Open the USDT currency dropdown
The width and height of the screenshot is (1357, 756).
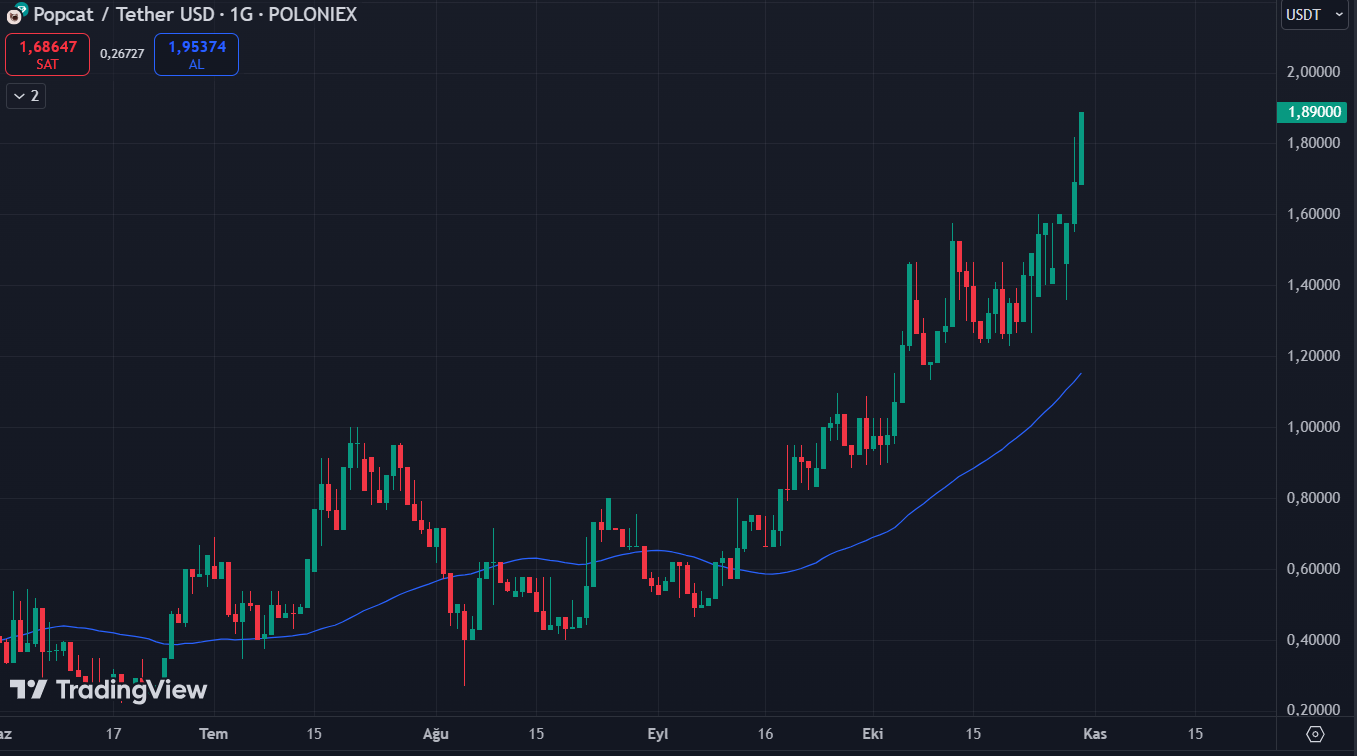1314,15
